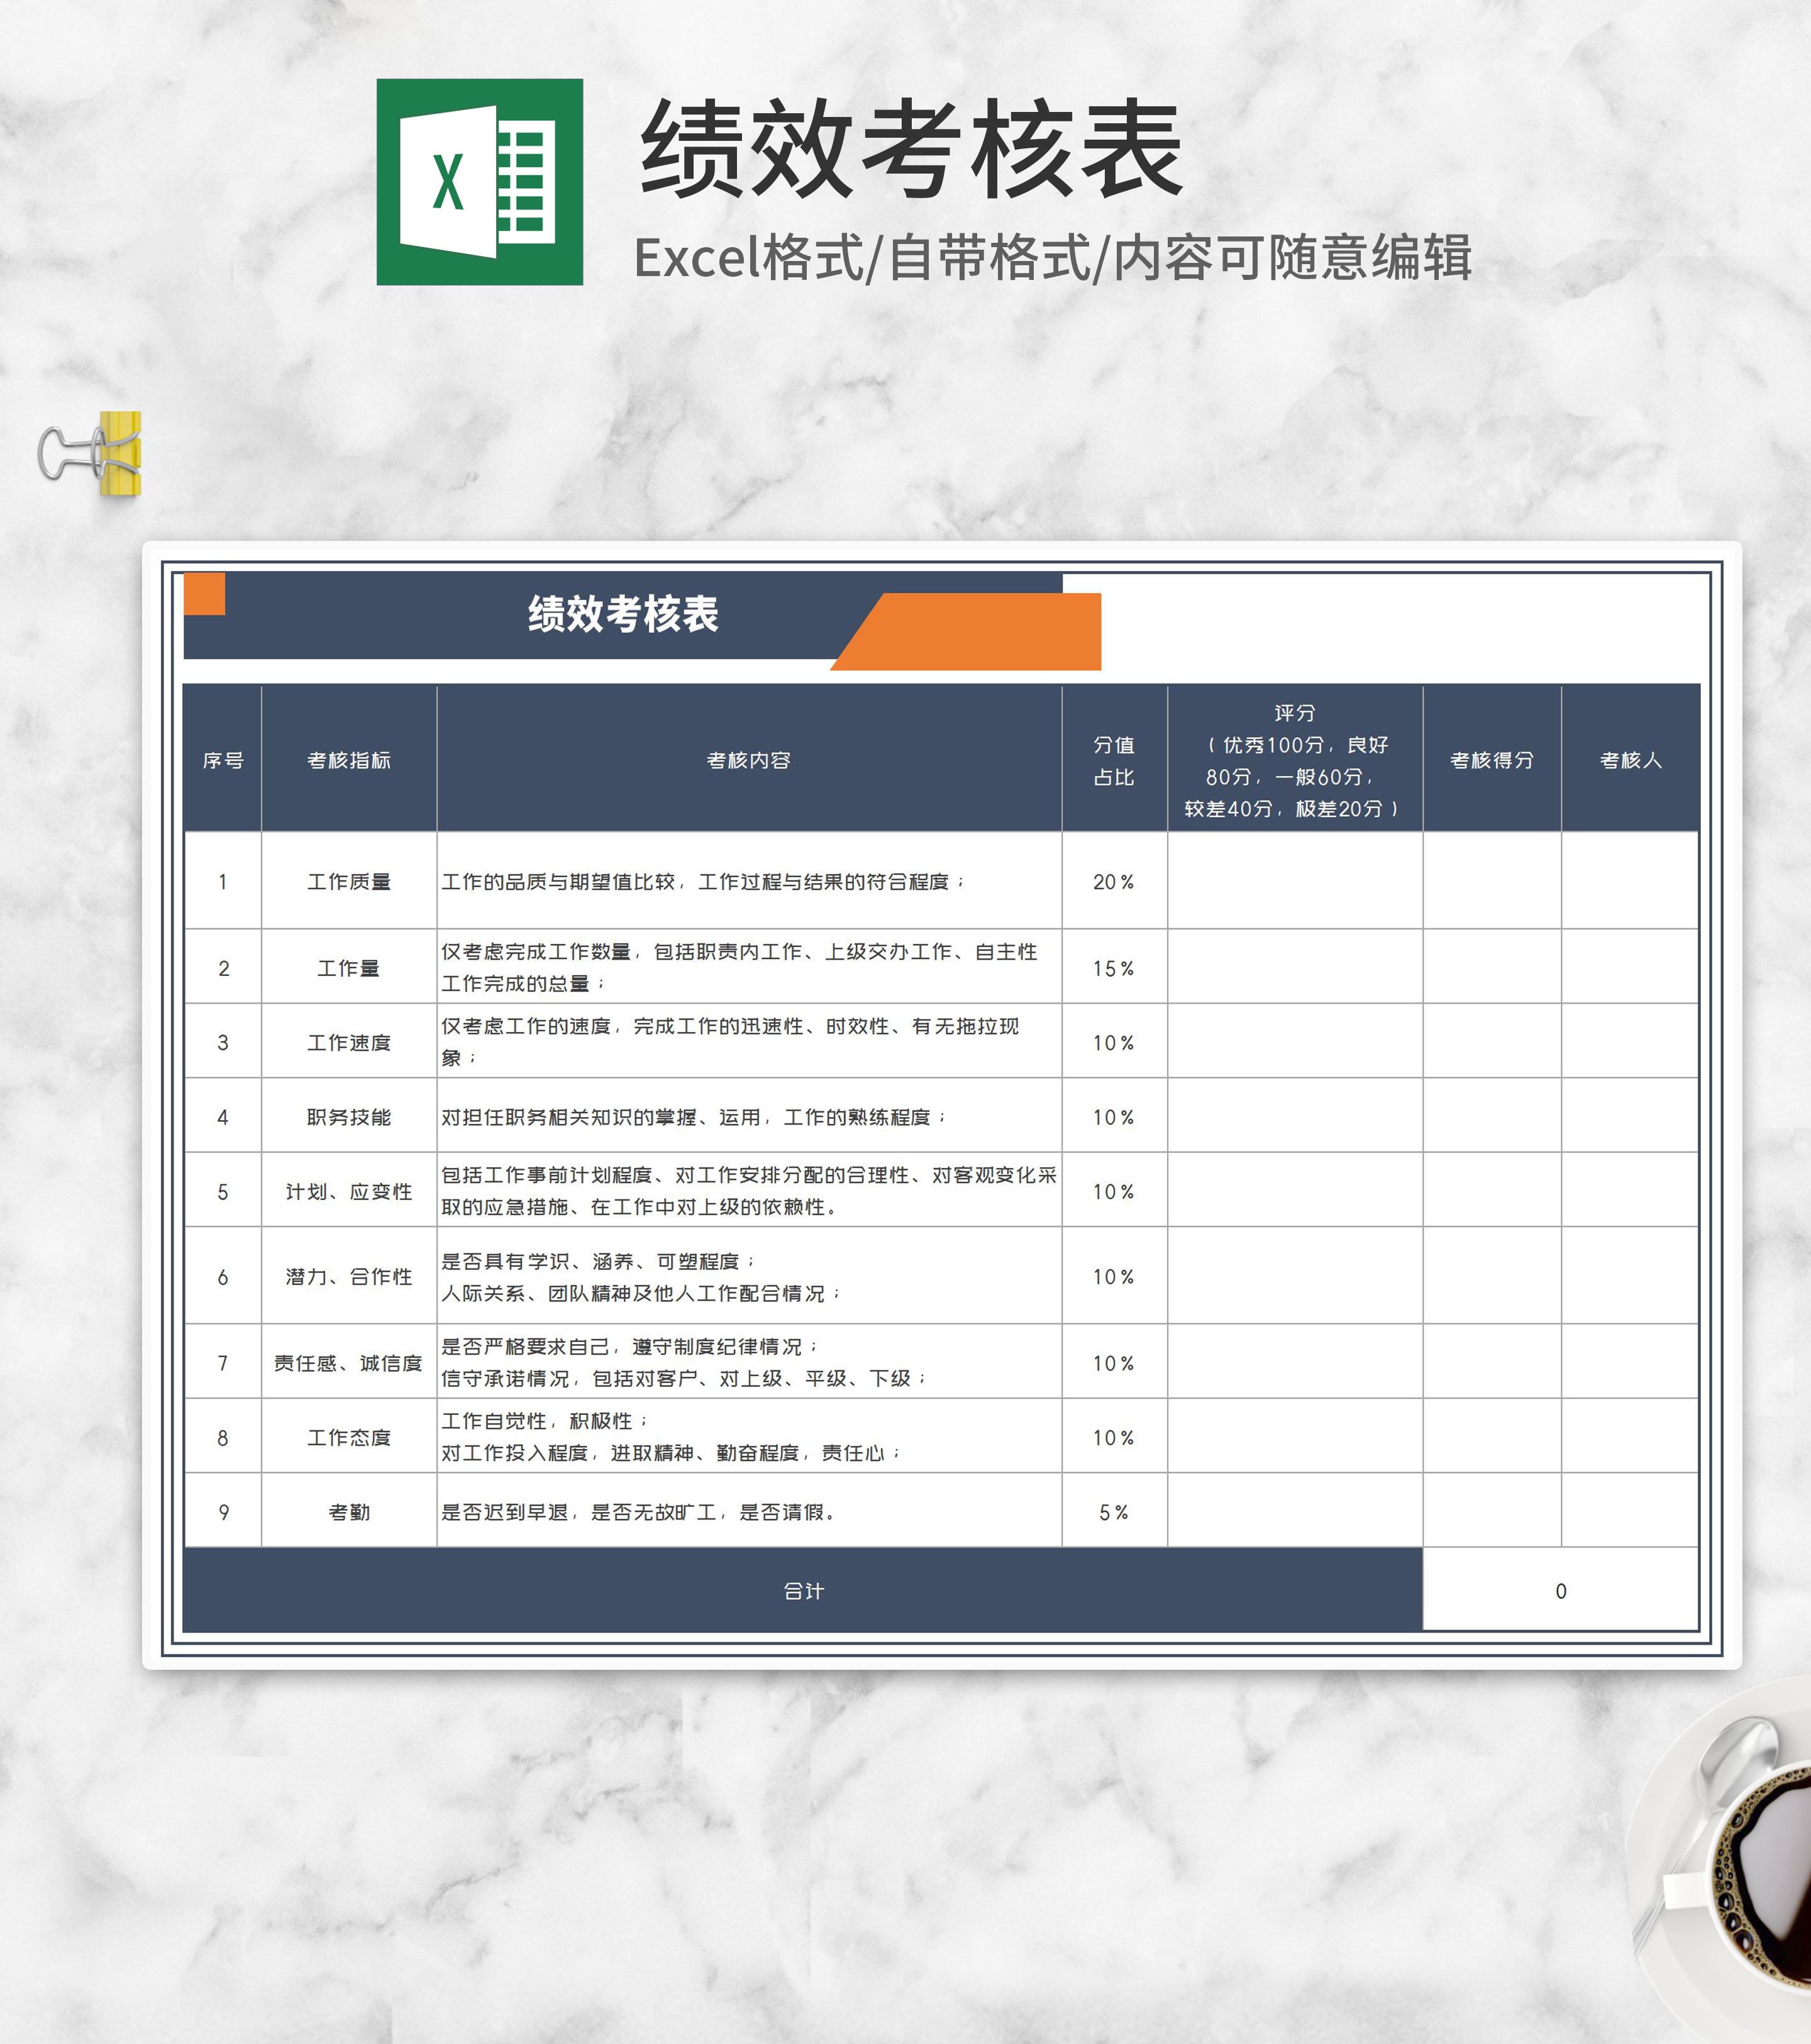Select the 考核得分 column header
This screenshot has height=2044, width=1811.
pos(1491,760)
